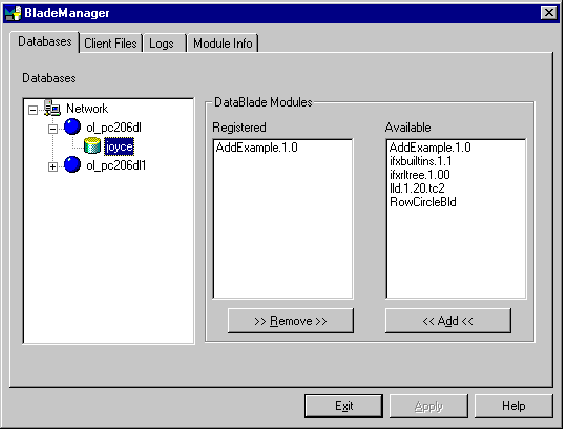Click the database cylinder icon beside joyce
This screenshot has height=429, width=563.
(x=92, y=146)
